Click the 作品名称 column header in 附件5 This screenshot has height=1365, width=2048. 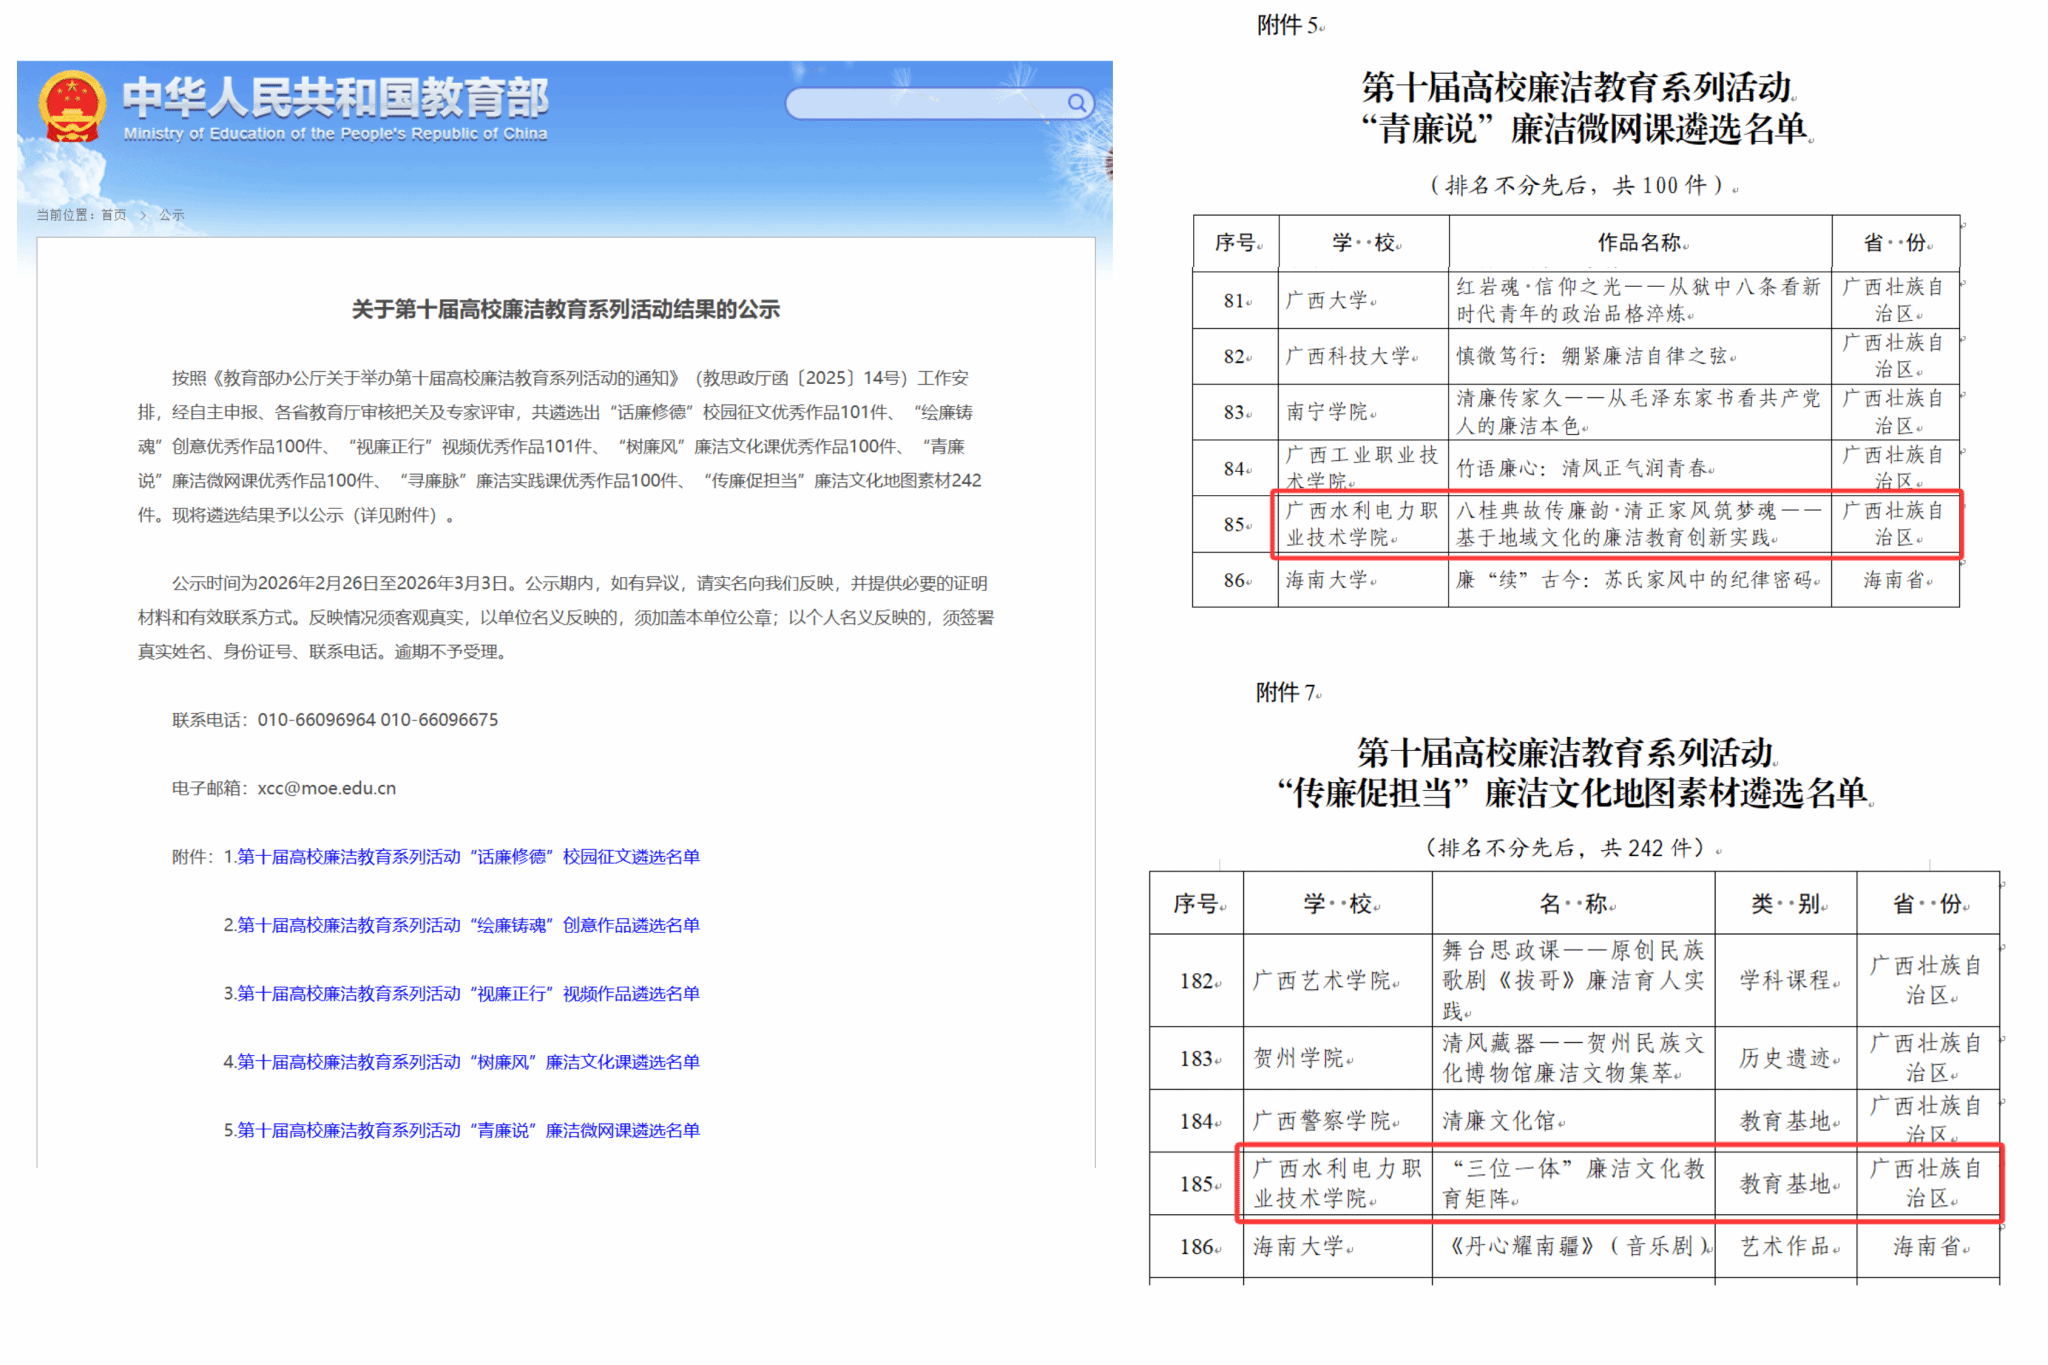point(1640,242)
